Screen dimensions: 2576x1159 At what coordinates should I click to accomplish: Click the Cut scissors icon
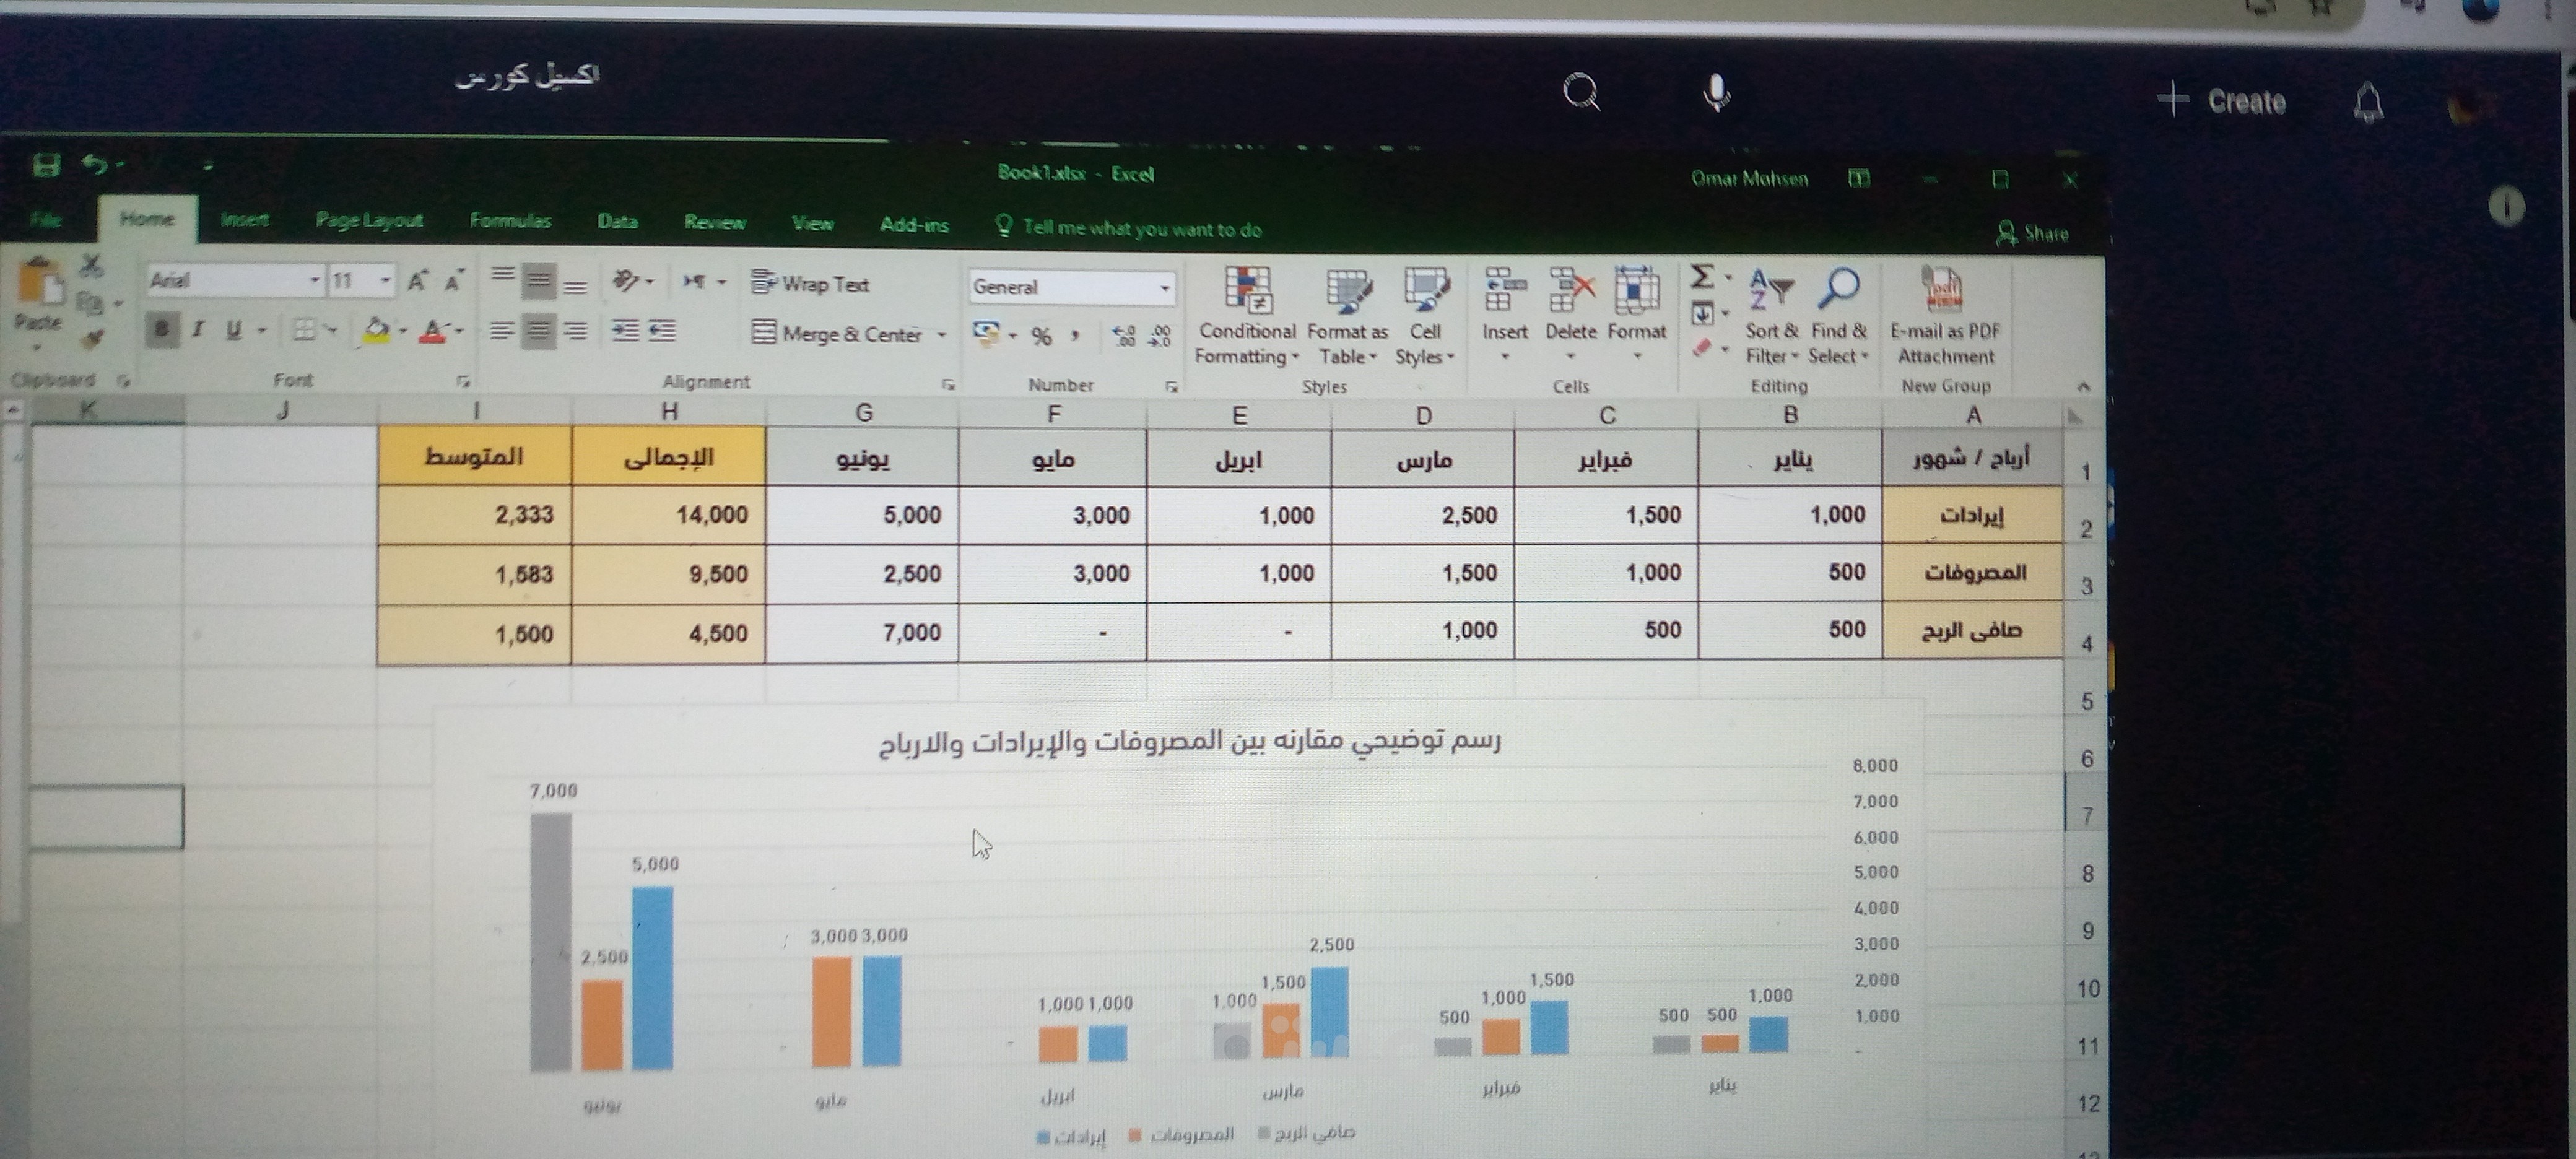(92, 265)
